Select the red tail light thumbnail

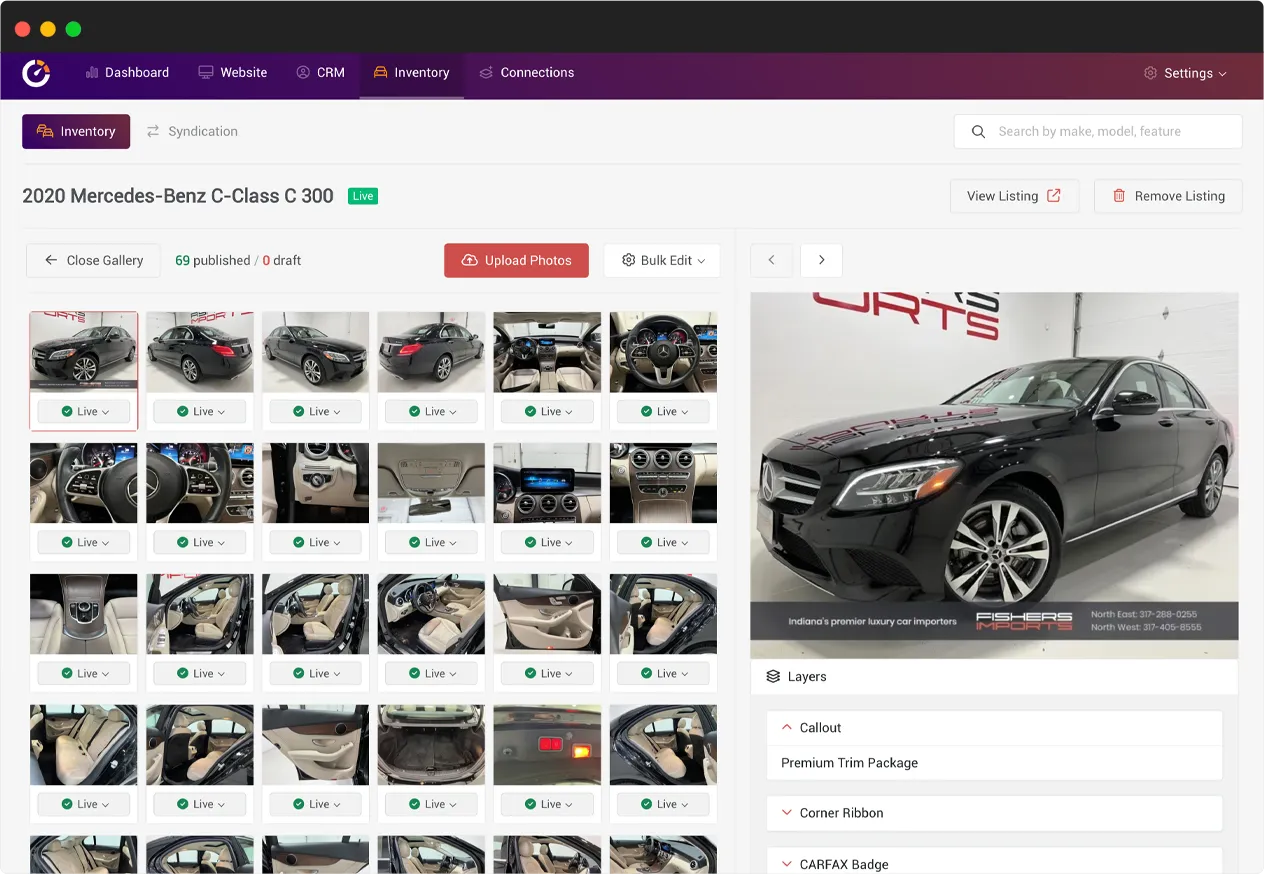tap(547, 745)
